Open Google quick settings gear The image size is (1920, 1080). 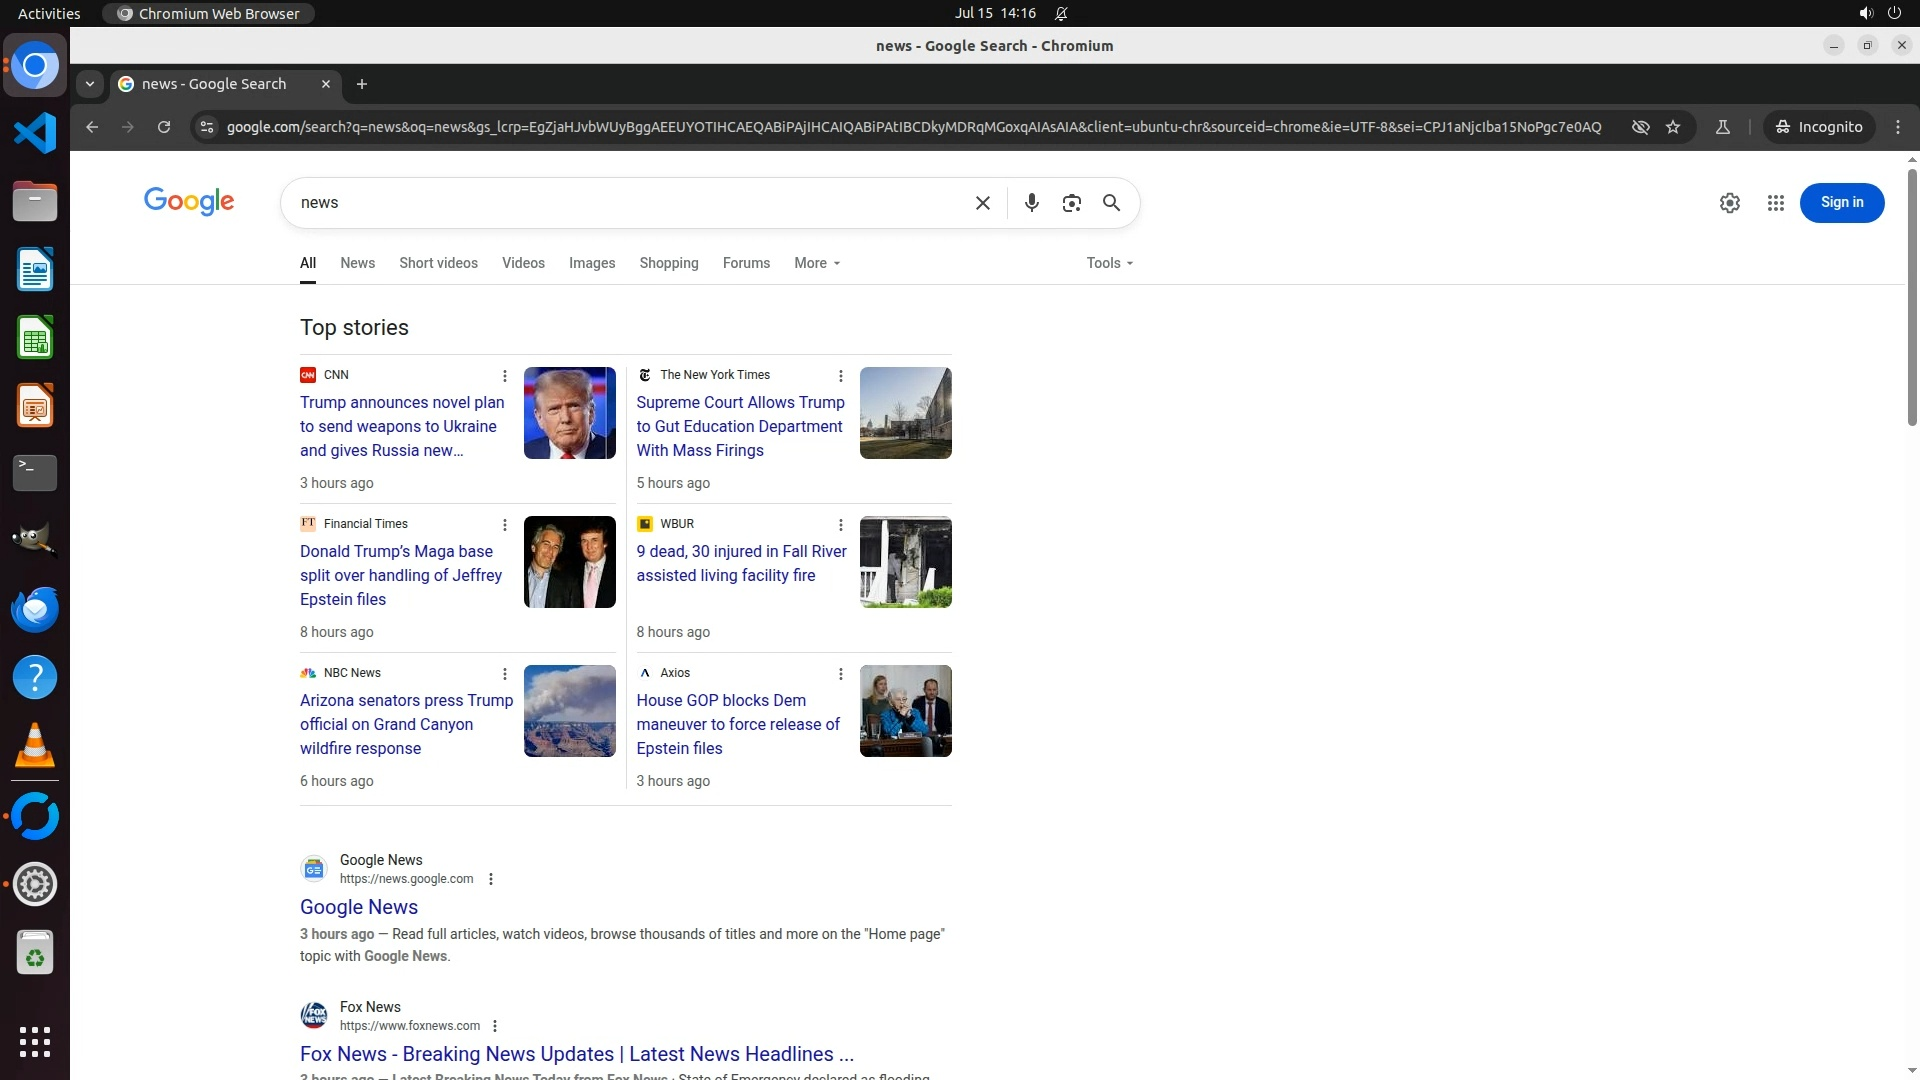tap(1729, 203)
